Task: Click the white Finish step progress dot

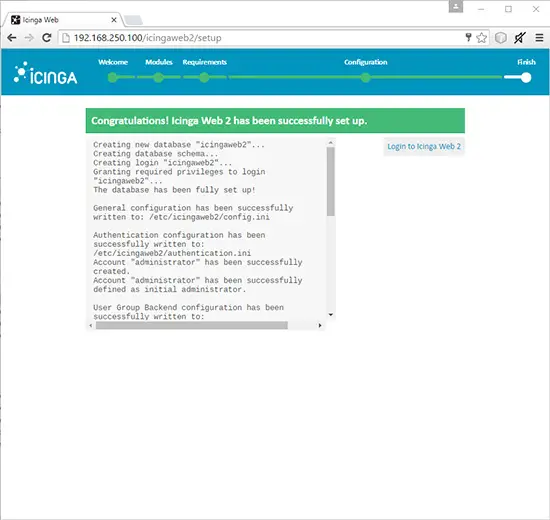Action: tap(526, 78)
